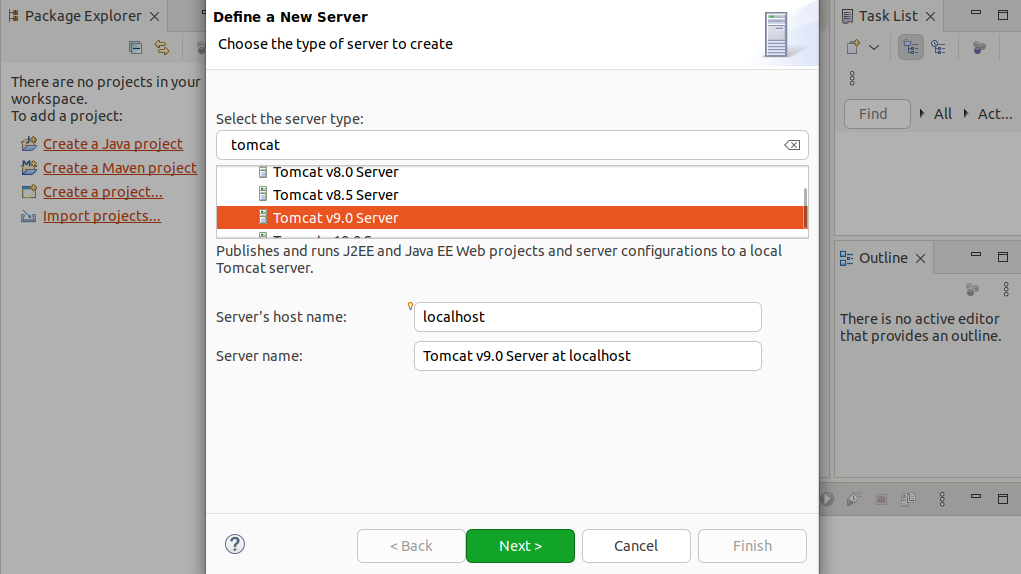
Task: Click the new project icon beside Create a project
Action: tap(29, 191)
